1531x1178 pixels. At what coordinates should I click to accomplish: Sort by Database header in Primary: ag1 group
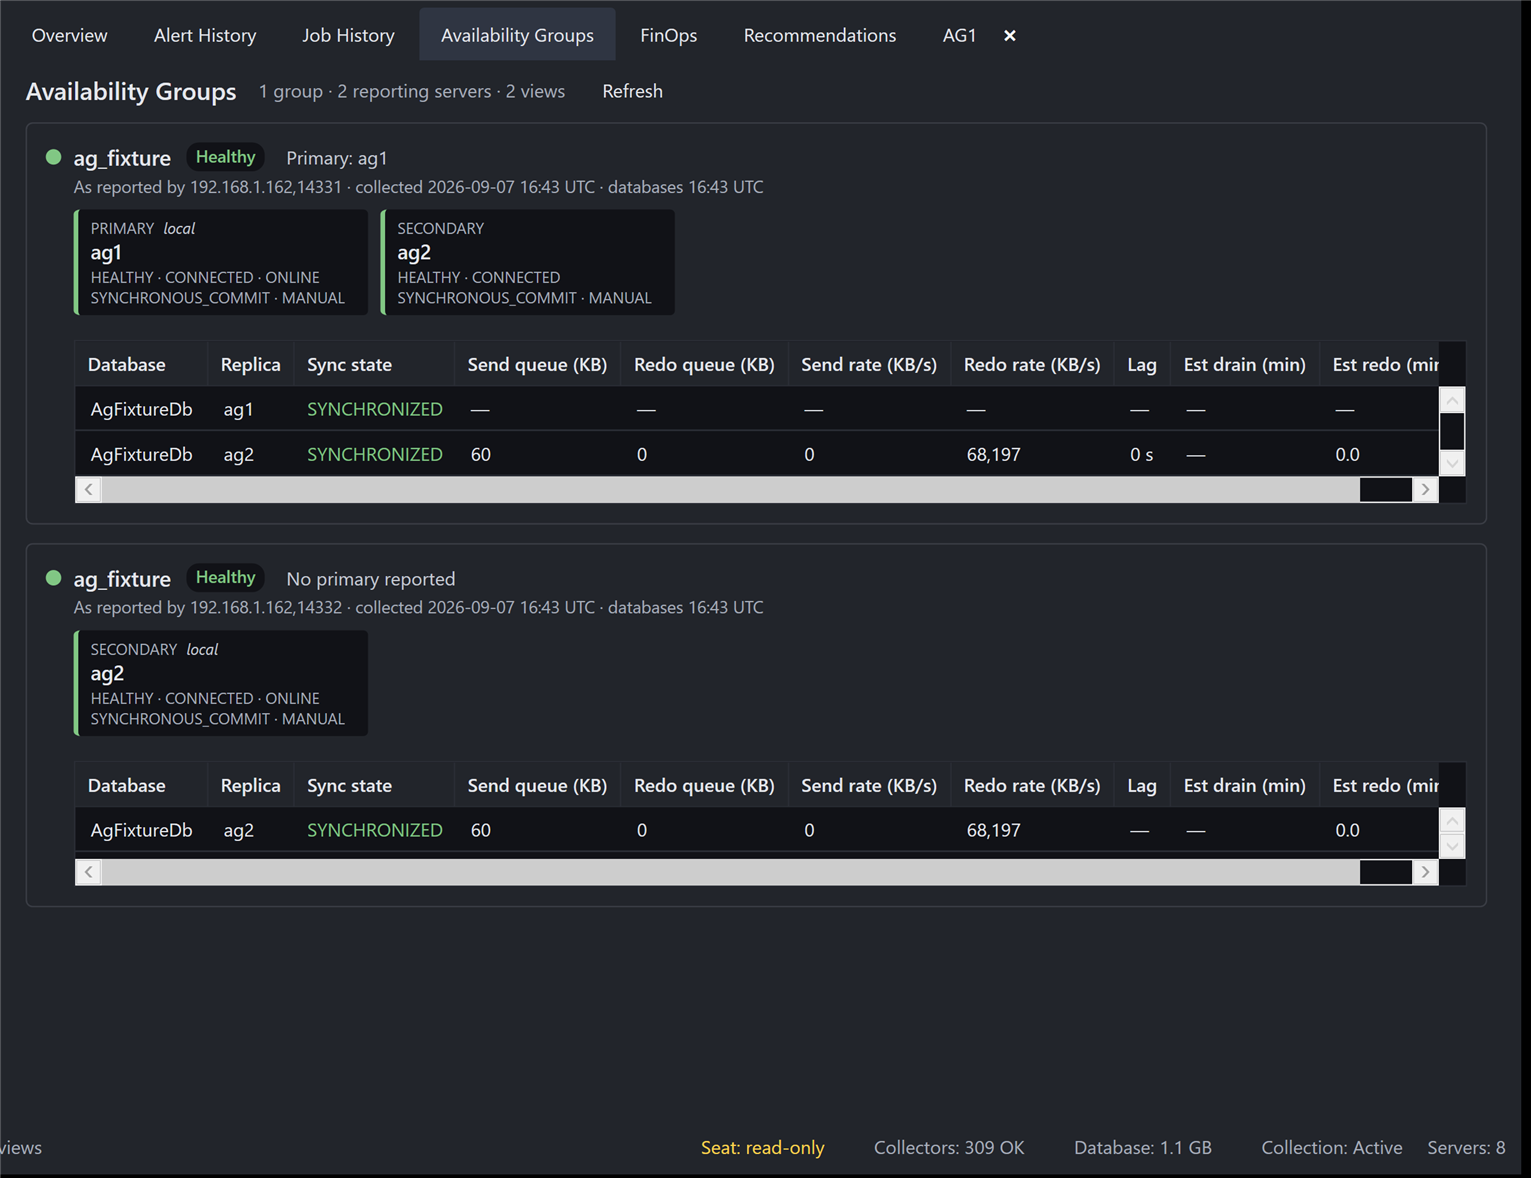(141, 364)
